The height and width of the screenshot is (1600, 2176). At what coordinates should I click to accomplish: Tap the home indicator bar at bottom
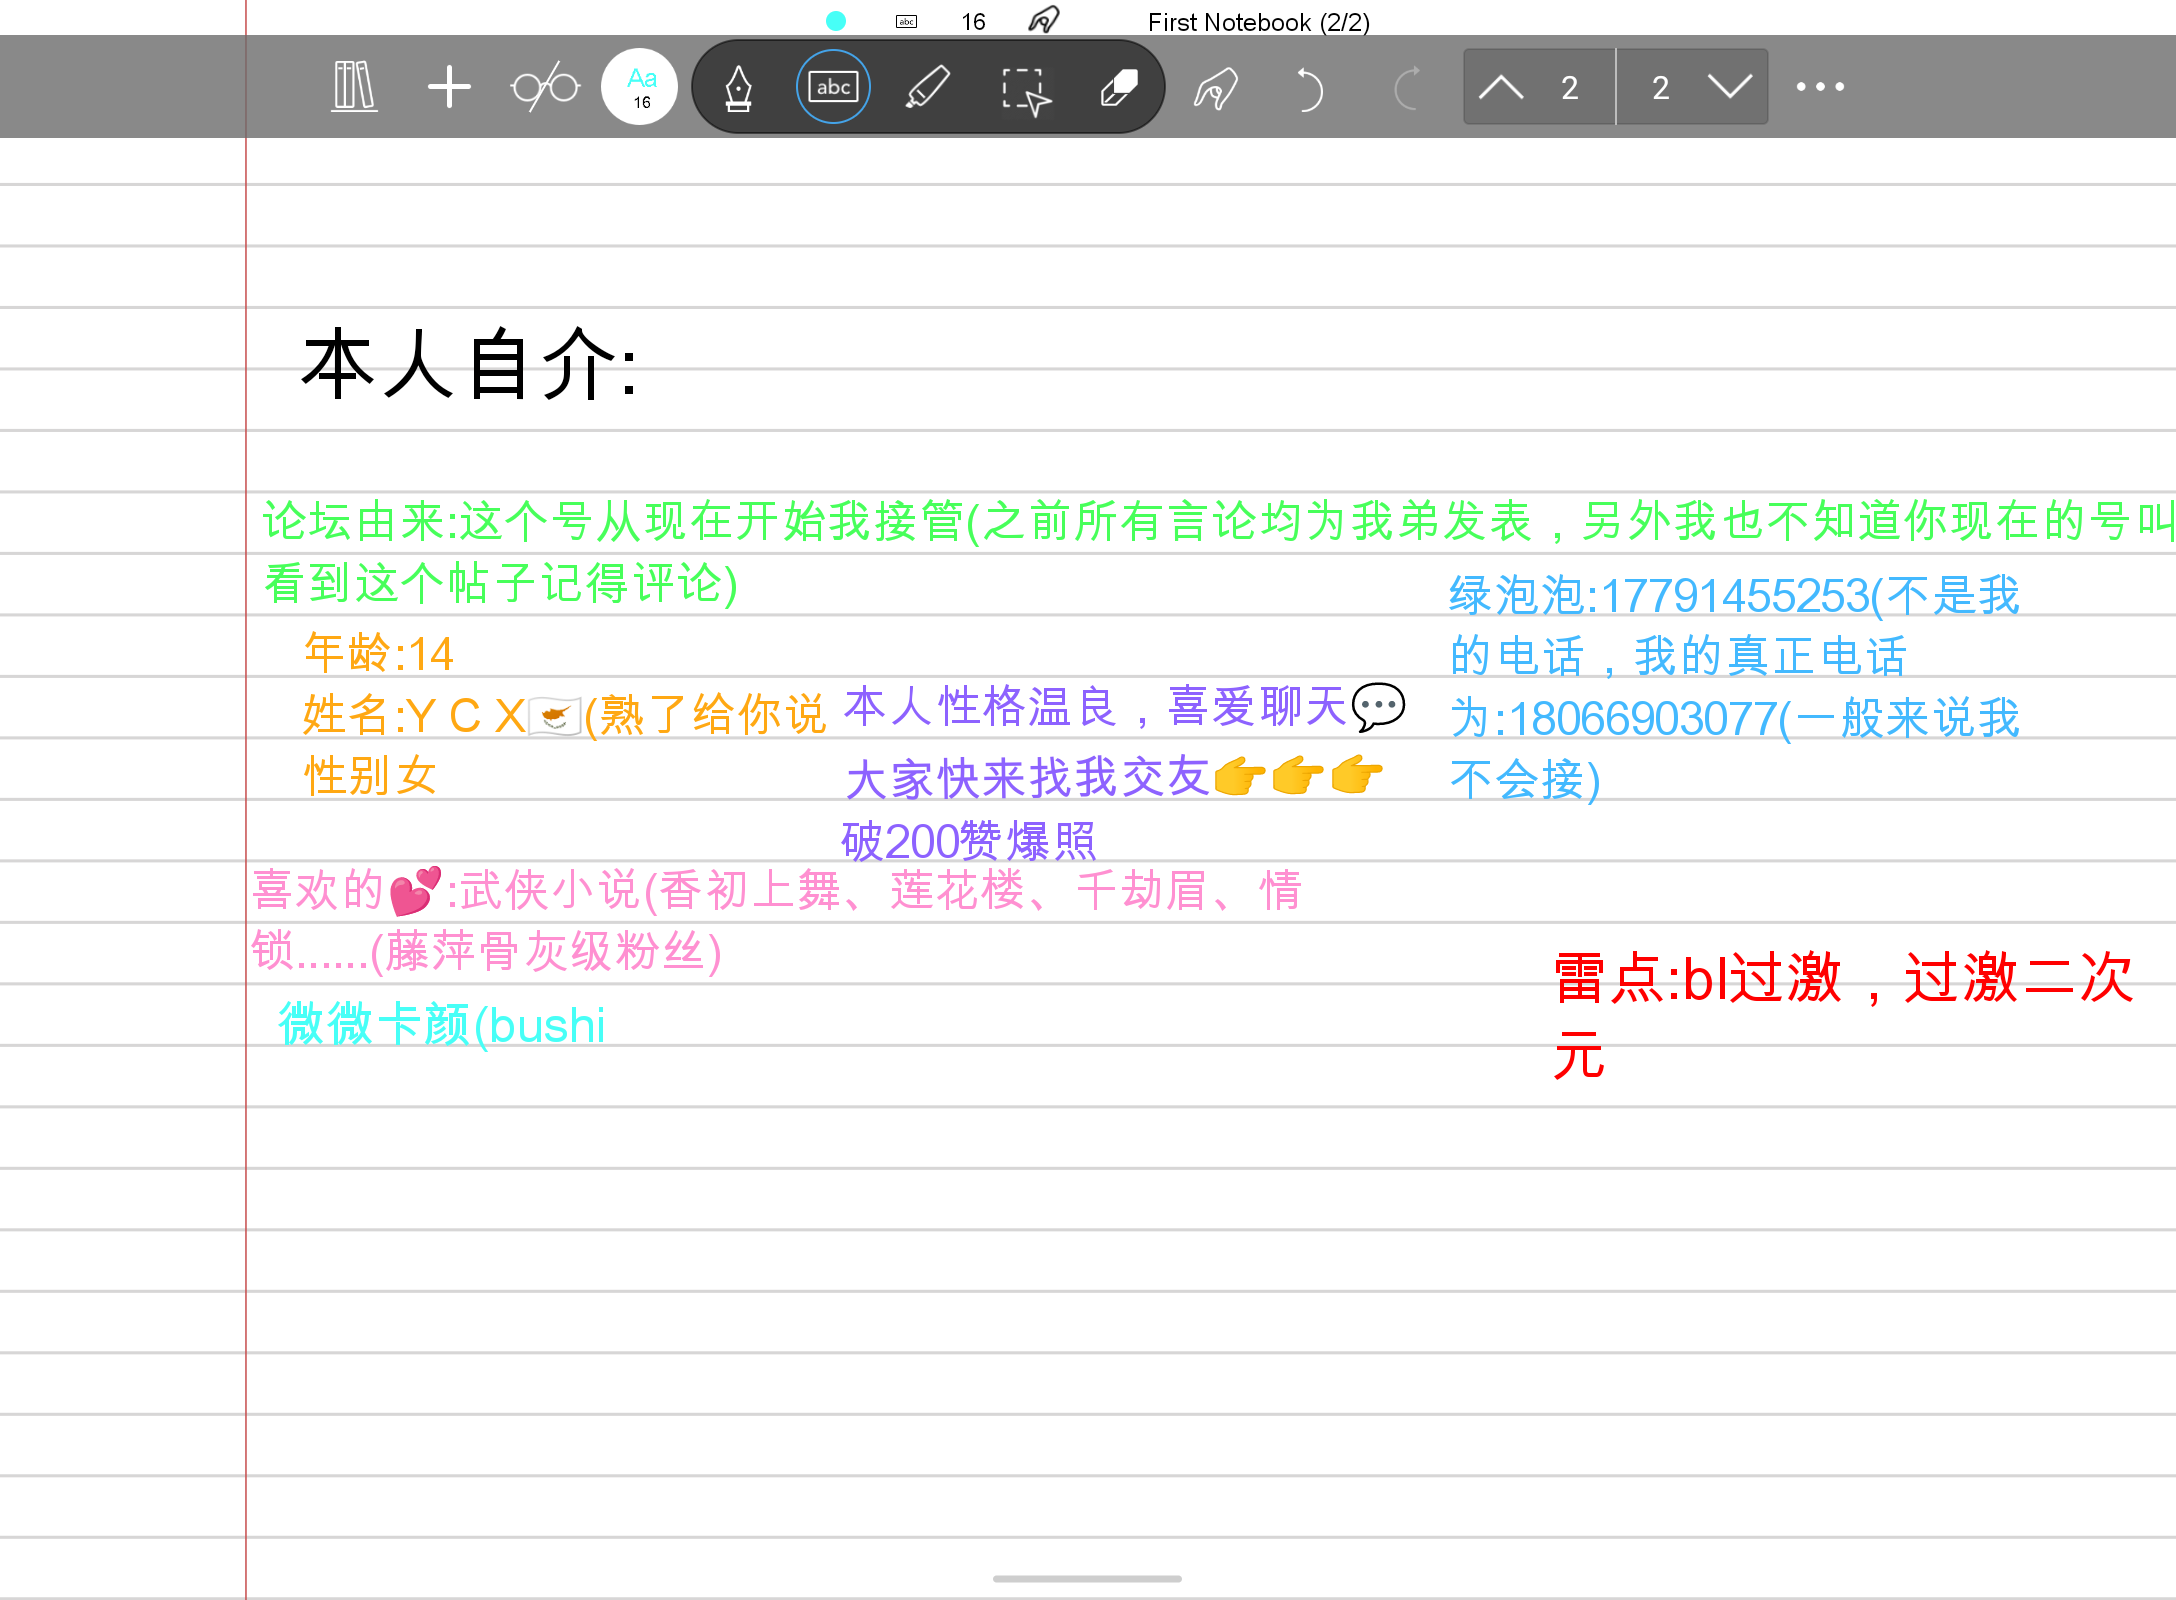(x=1087, y=1579)
